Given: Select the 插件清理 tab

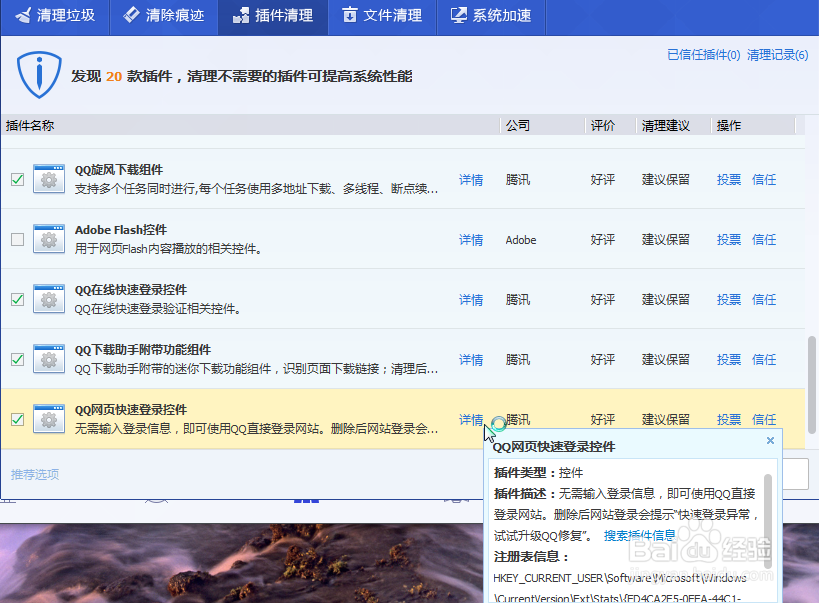Looking at the screenshot, I should pyautogui.click(x=273, y=16).
